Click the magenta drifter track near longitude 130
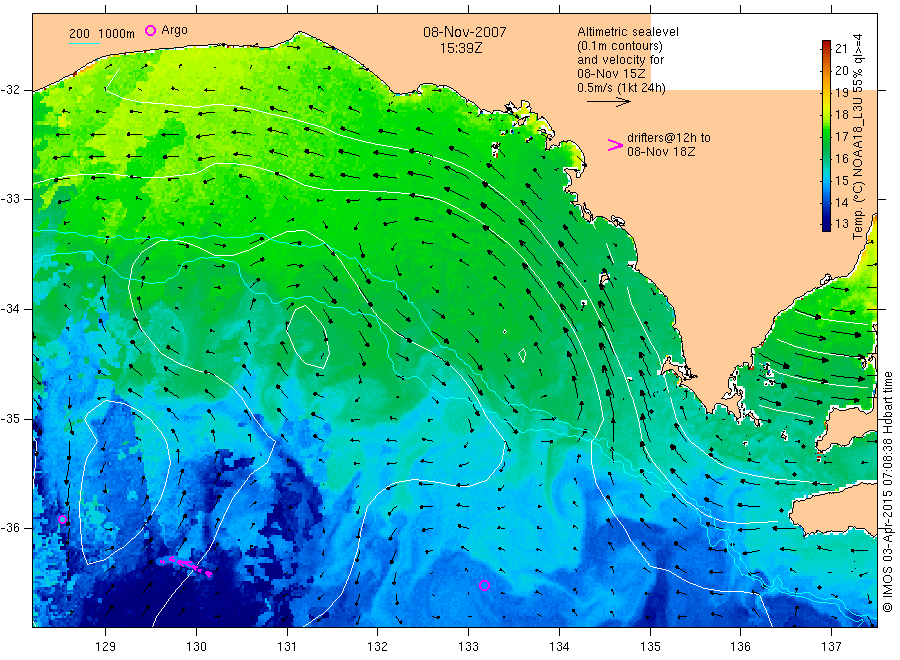This screenshot has width=900, height=660. point(185,564)
